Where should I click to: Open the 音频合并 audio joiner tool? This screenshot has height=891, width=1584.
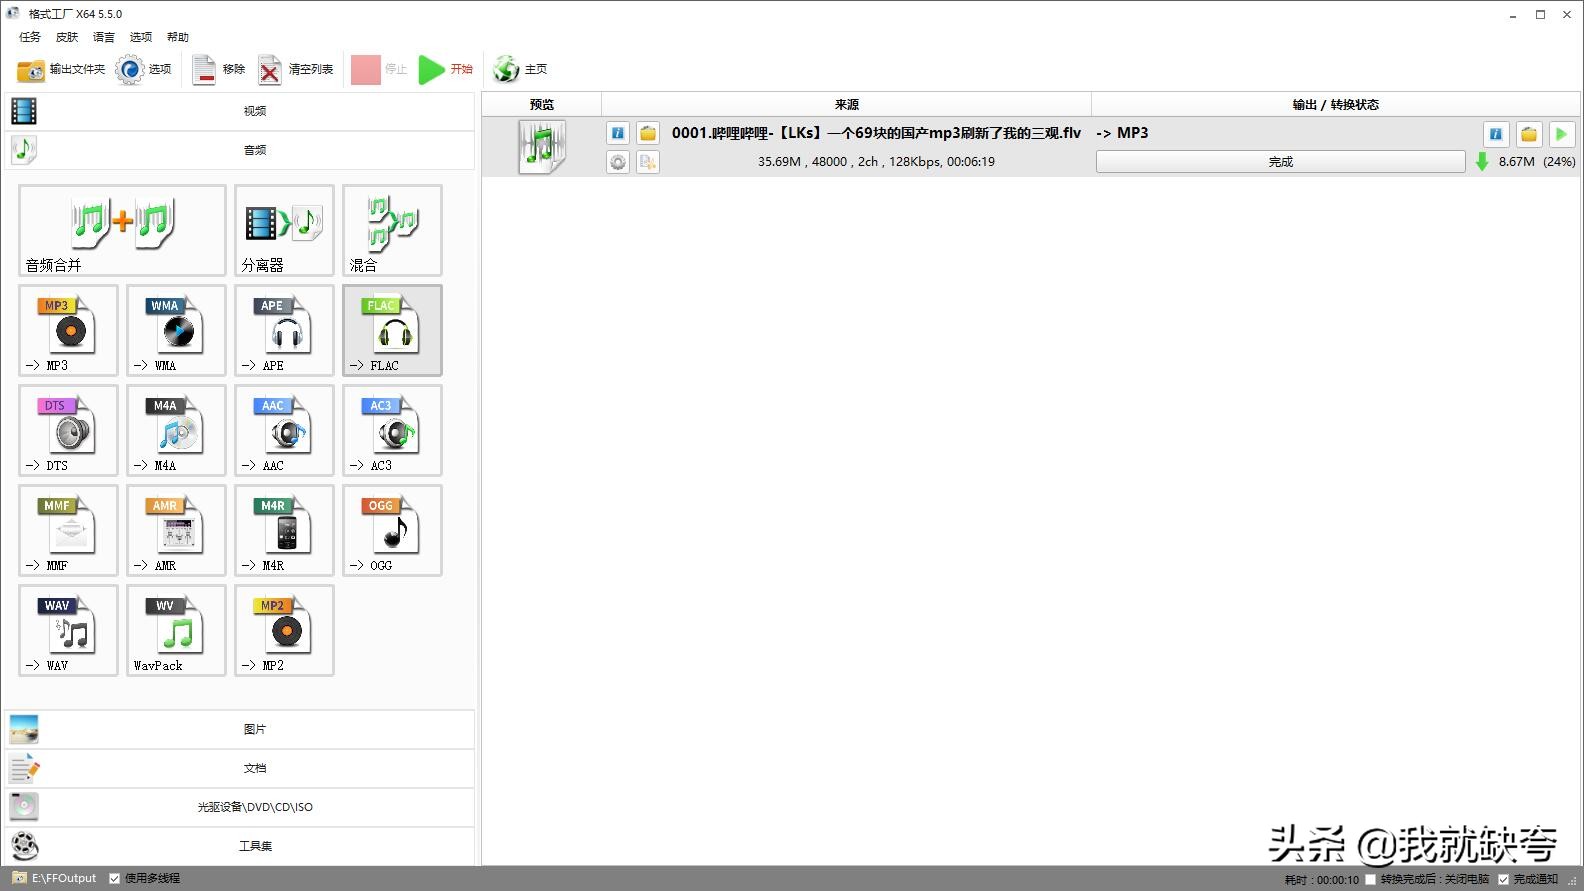pos(122,230)
